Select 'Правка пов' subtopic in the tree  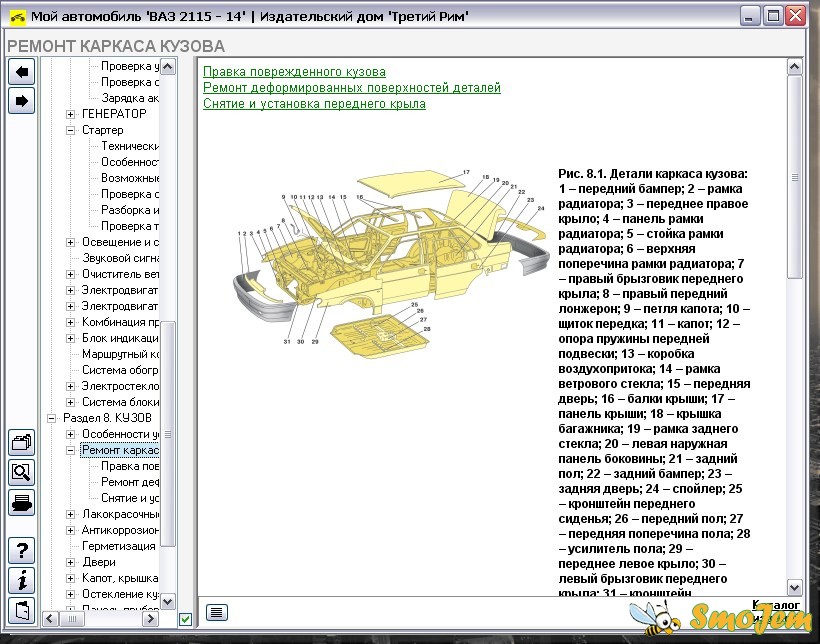[130, 466]
